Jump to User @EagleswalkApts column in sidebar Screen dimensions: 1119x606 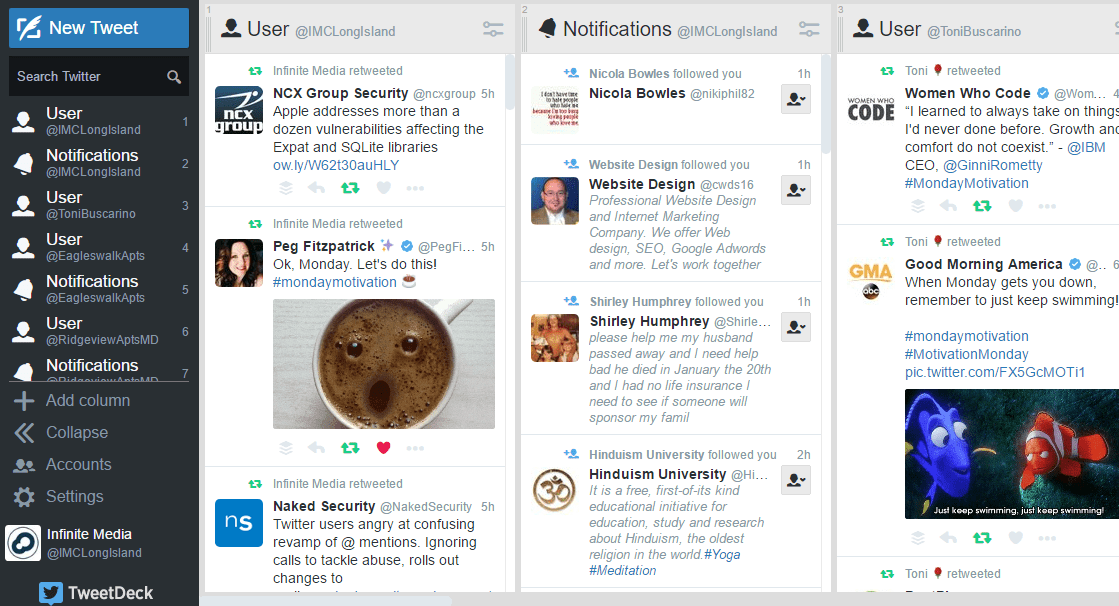98,247
